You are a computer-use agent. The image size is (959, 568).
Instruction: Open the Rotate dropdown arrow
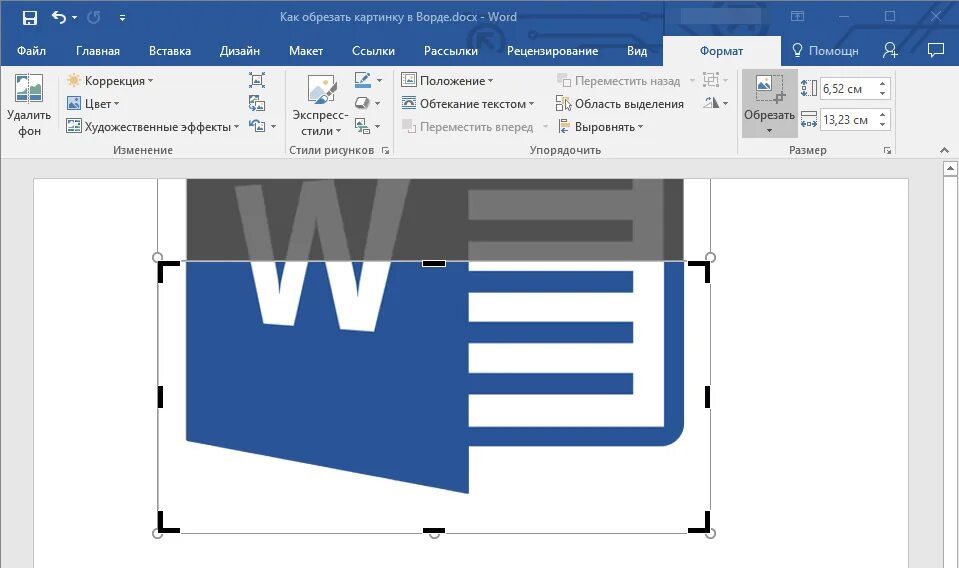[x=725, y=103]
